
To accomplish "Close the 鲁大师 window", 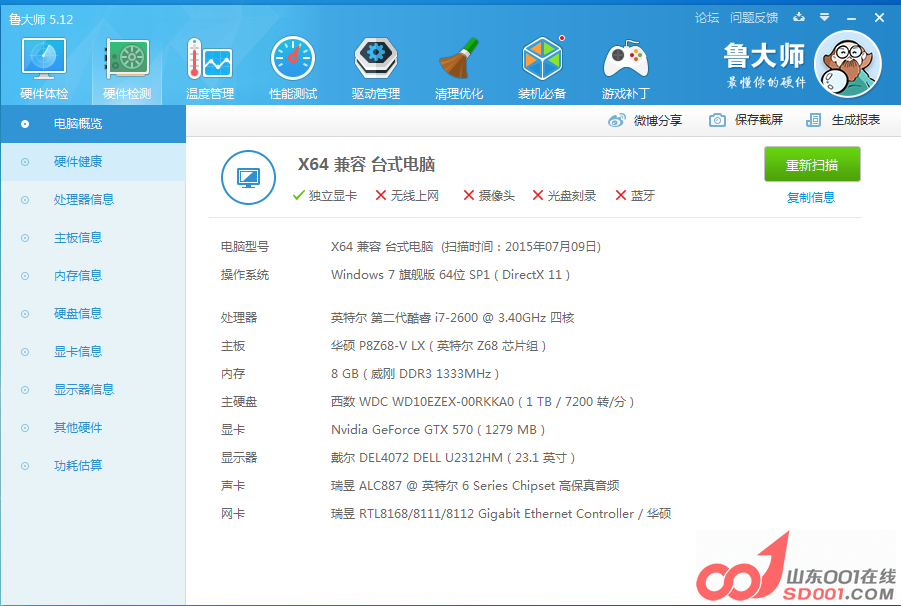I will (879, 18).
